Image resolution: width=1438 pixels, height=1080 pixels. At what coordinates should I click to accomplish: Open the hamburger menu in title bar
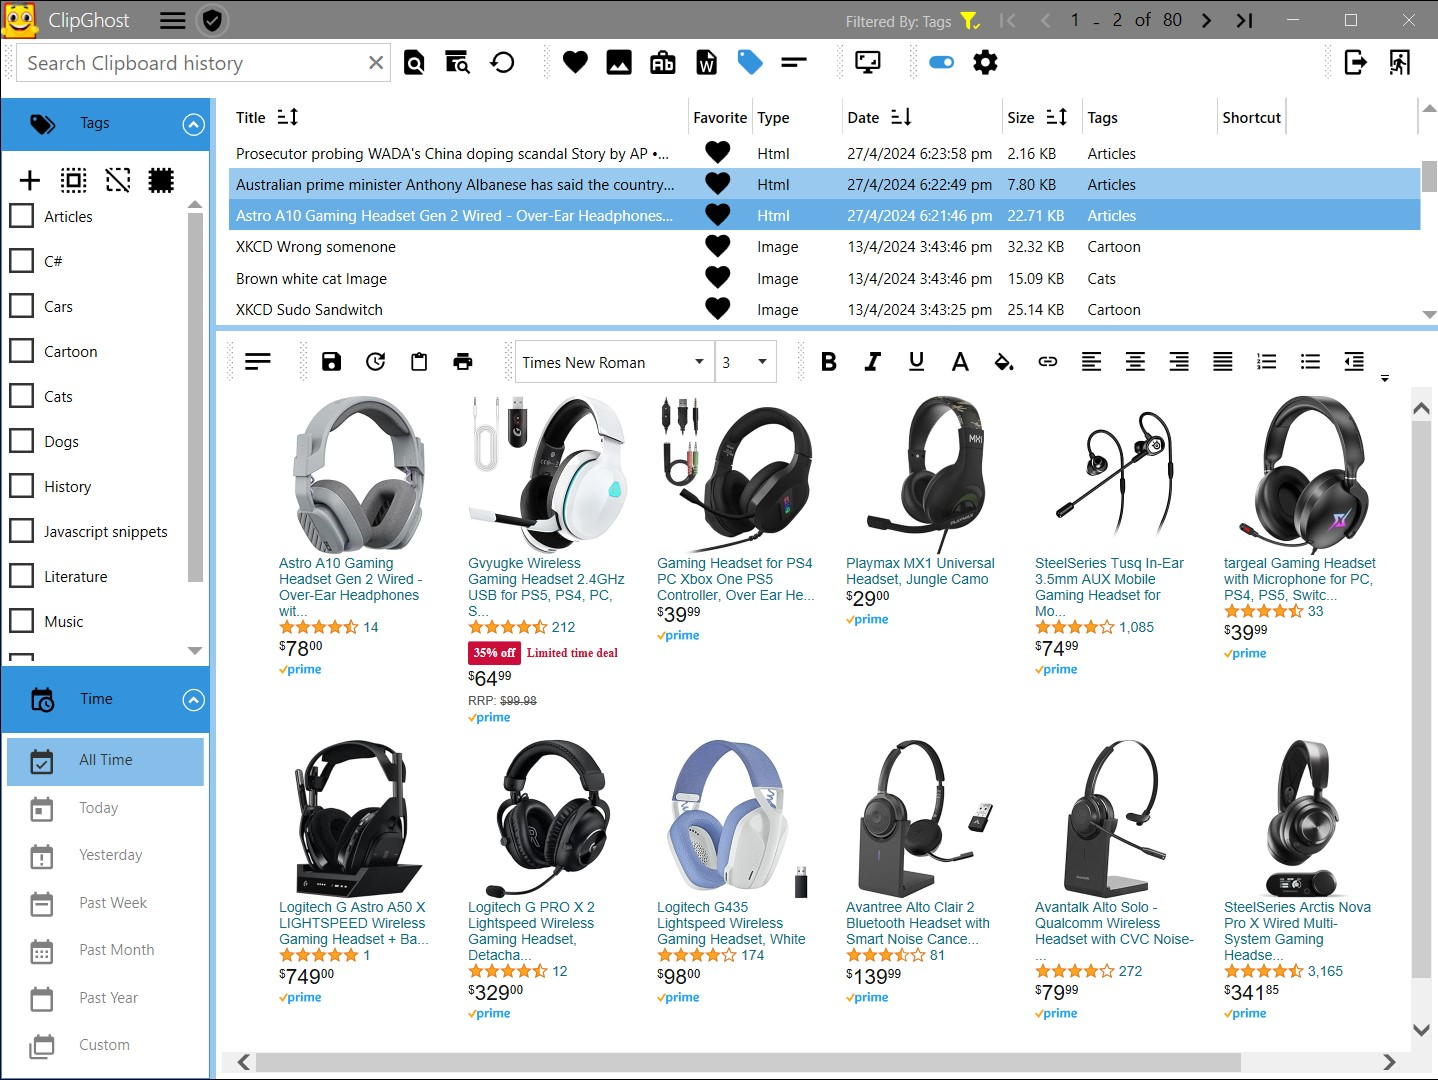(173, 20)
